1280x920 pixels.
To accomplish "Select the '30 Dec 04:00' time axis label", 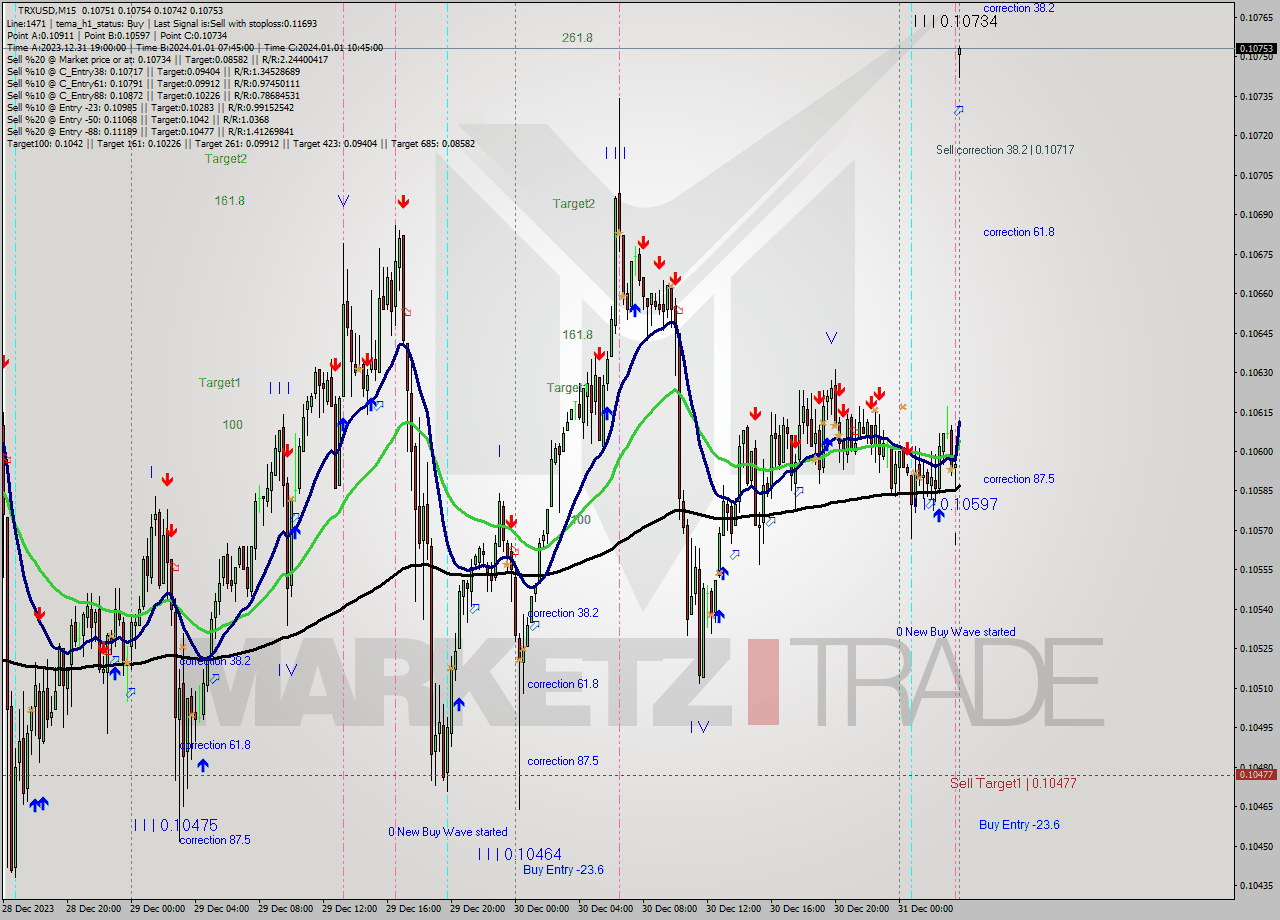I will 605,909.
